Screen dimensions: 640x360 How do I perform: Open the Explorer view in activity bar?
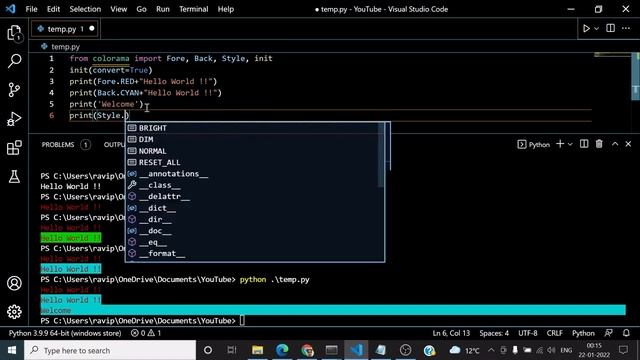click(14, 33)
